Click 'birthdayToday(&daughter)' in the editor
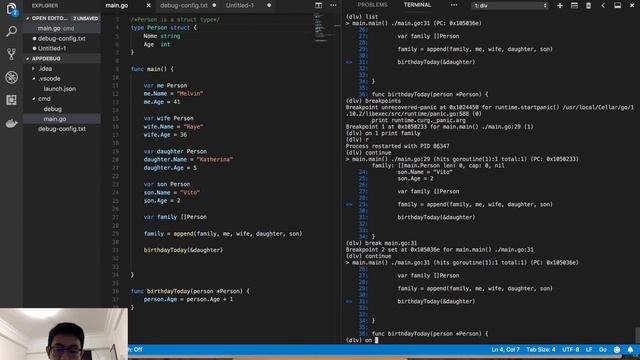Image resolution: width=640 pixels, height=360 pixels. (183, 250)
